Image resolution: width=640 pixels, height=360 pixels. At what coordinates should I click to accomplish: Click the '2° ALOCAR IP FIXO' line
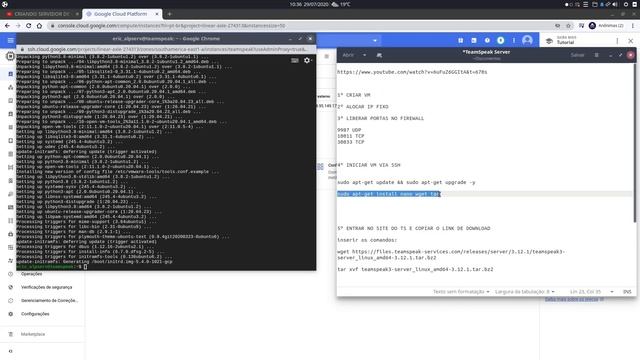coord(362,107)
